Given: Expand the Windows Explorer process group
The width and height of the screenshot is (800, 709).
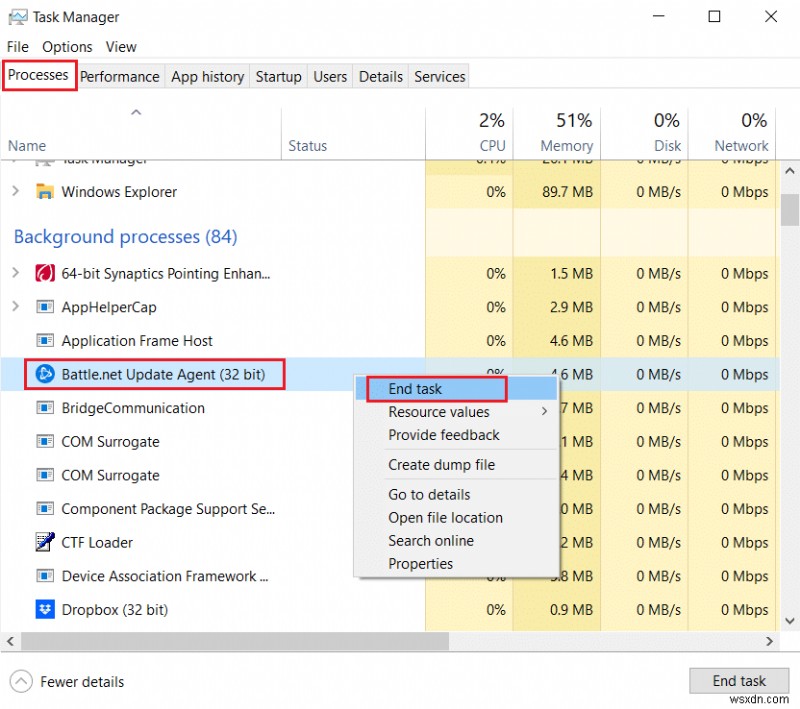Looking at the screenshot, I should [15, 192].
